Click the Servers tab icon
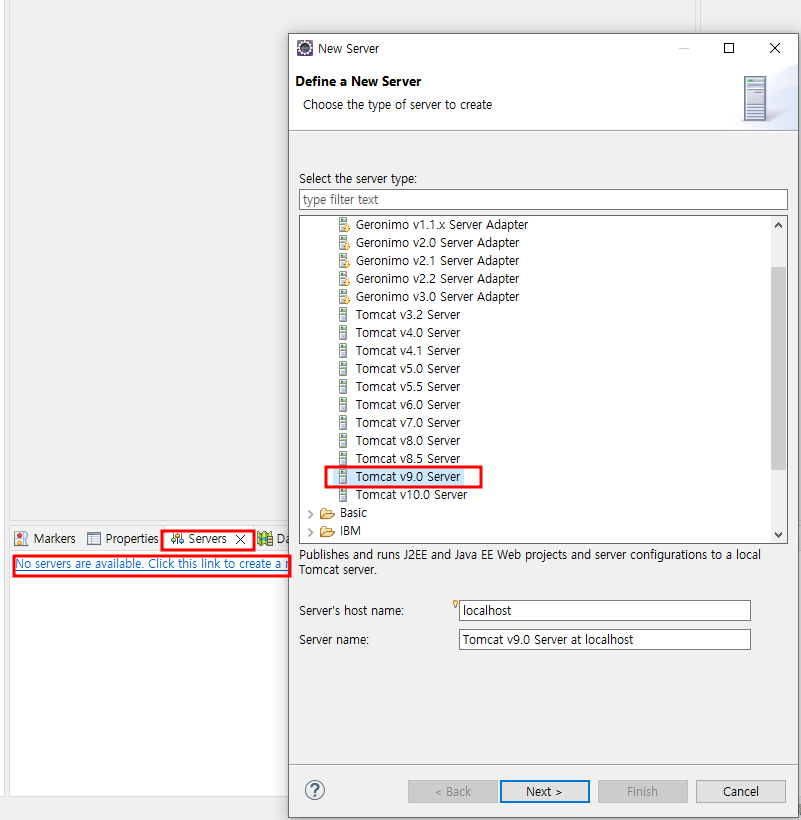 coord(177,539)
